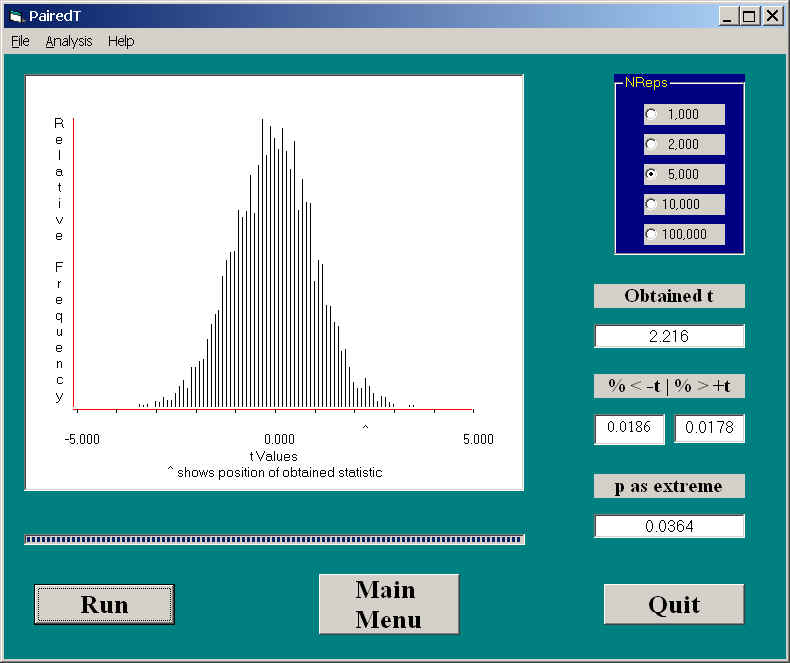Minimize the PairedT window
Screen dimensions: 790x663
point(728,16)
